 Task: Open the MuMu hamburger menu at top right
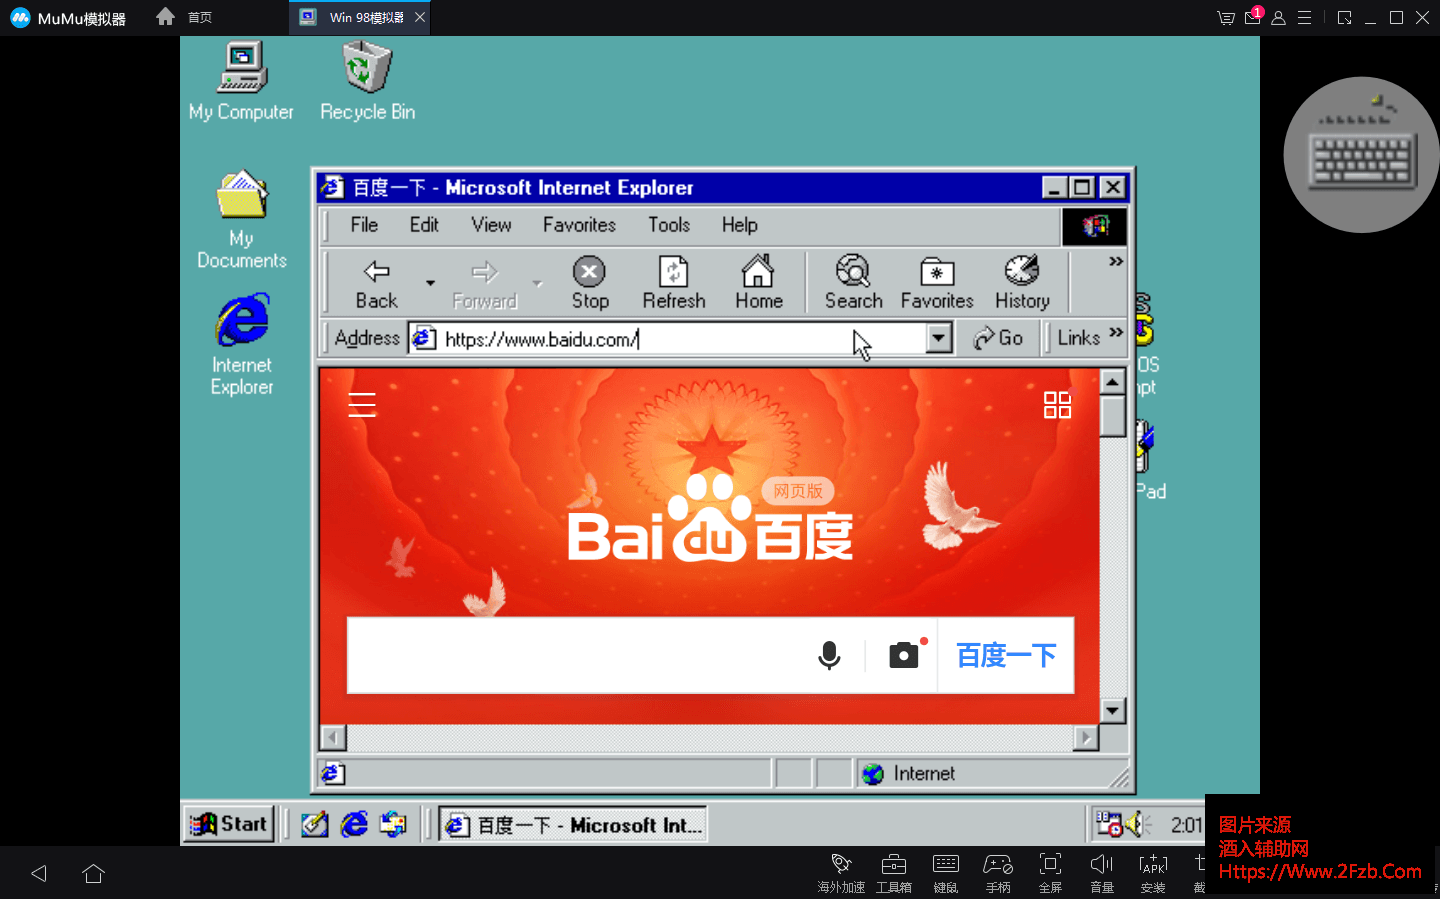[x=1305, y=17]
